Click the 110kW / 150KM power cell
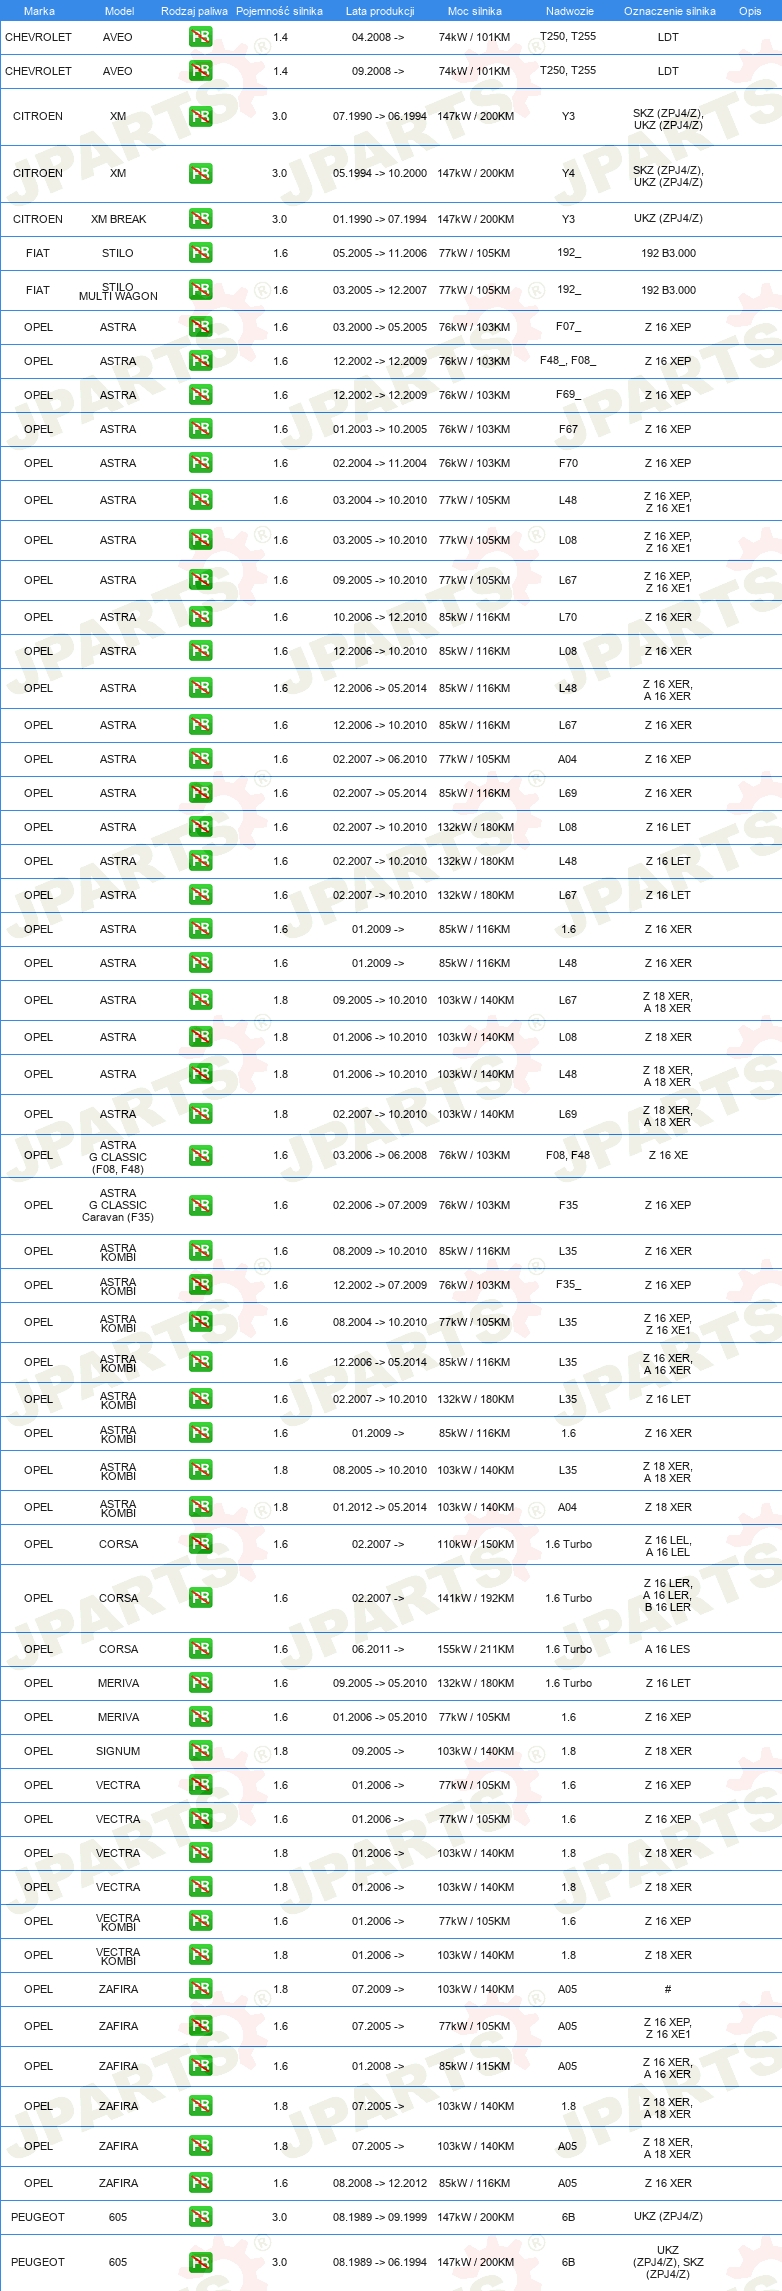Viewport: 782px width, 2291px height. 475,1545
